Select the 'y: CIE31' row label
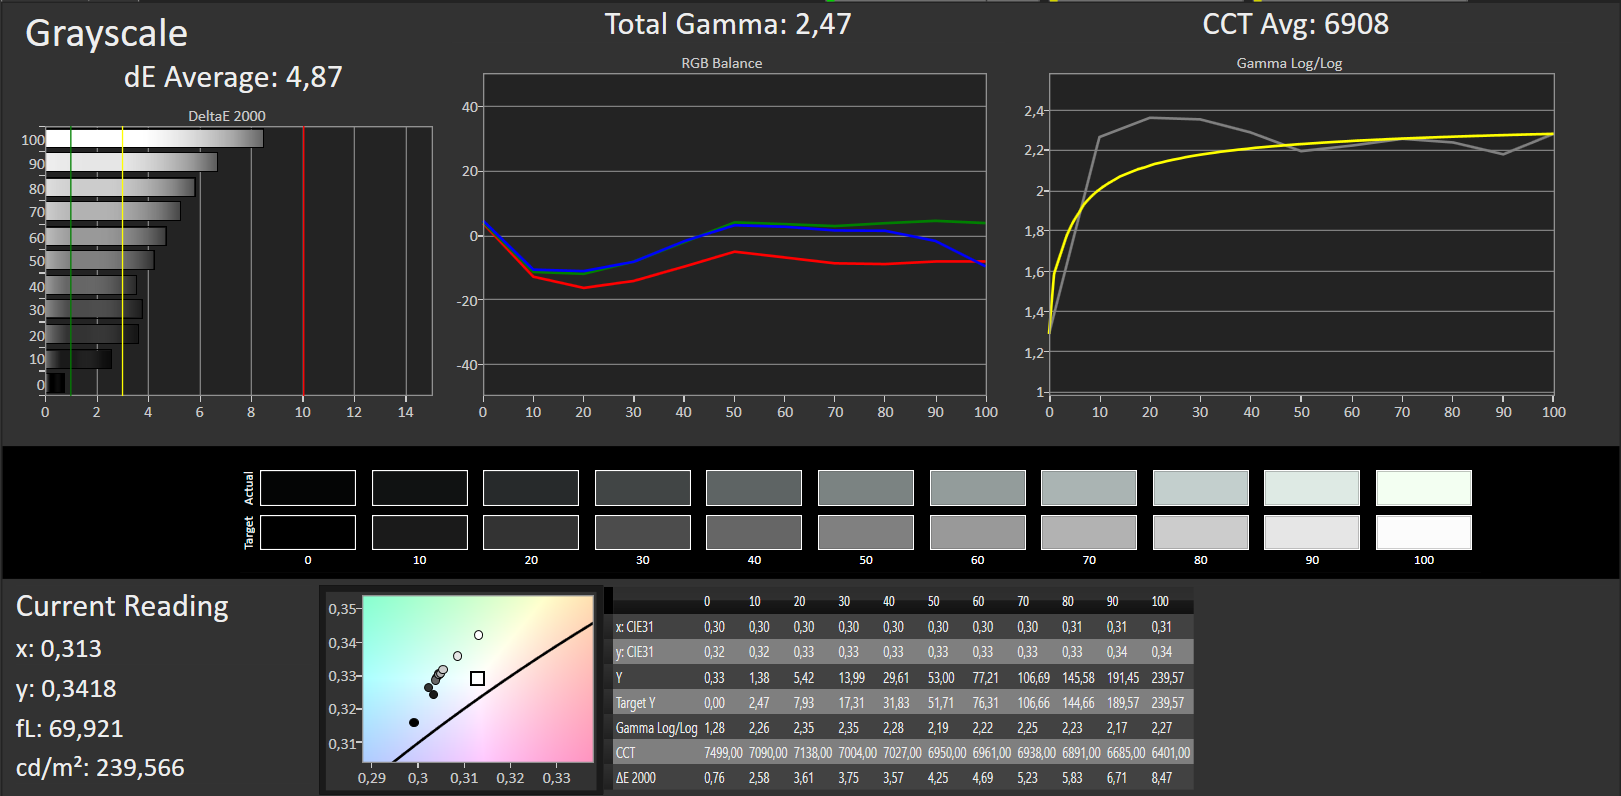This screenshot has width=1621, height=796. click(x=634, y=652)
